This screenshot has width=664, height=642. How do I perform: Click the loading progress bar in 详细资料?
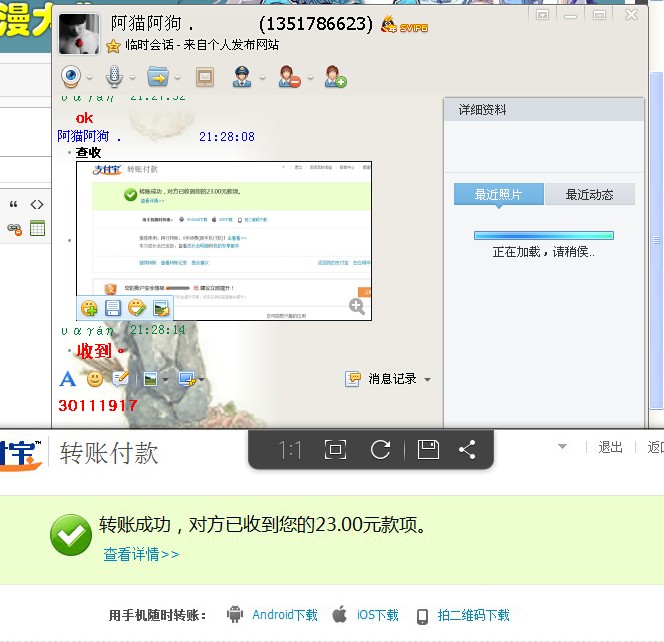pyautogui.click(x=544, y=235)
